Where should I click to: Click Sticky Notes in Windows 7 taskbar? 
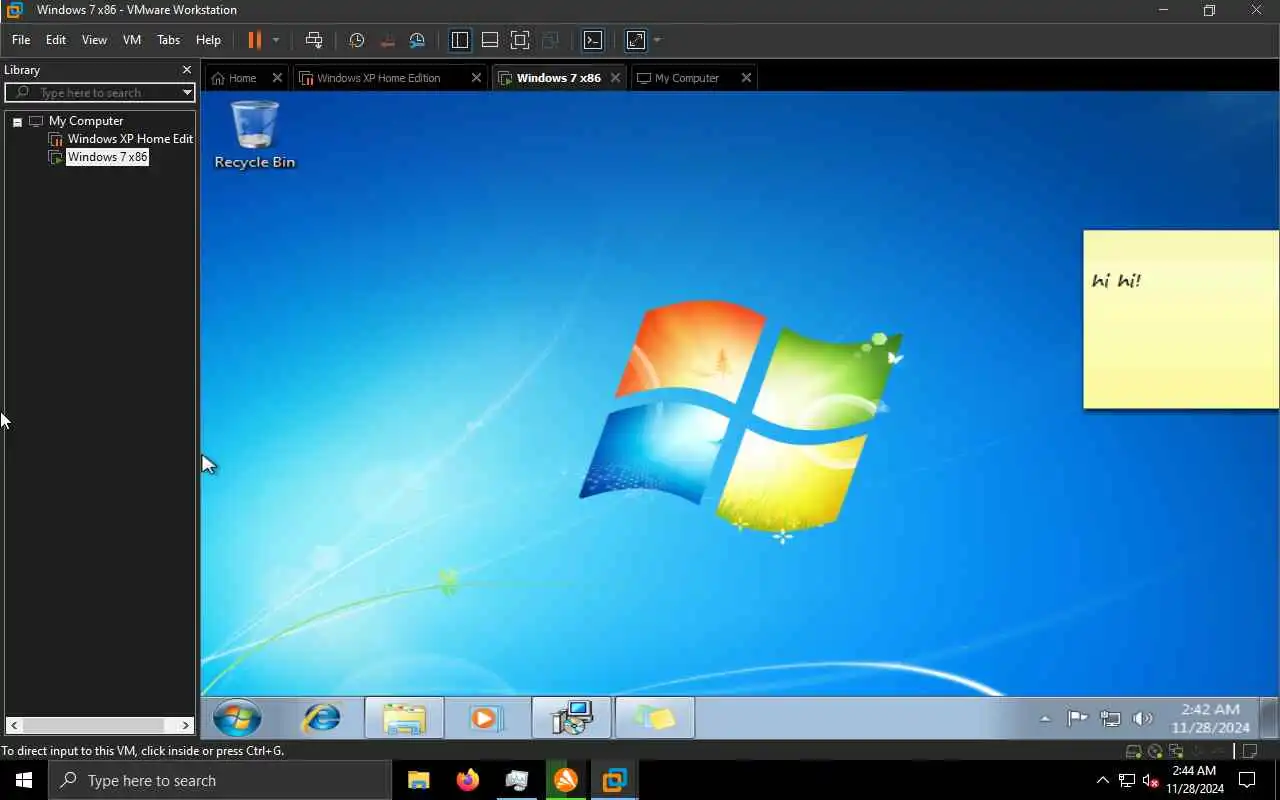tap(654, 718)
